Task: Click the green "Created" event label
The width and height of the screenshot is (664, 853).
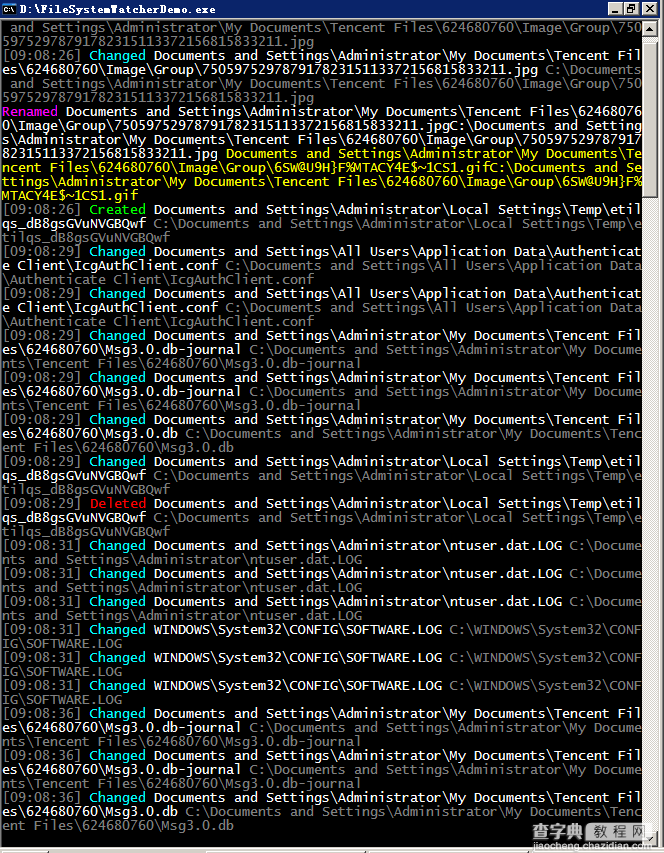Action: [117, 209]
